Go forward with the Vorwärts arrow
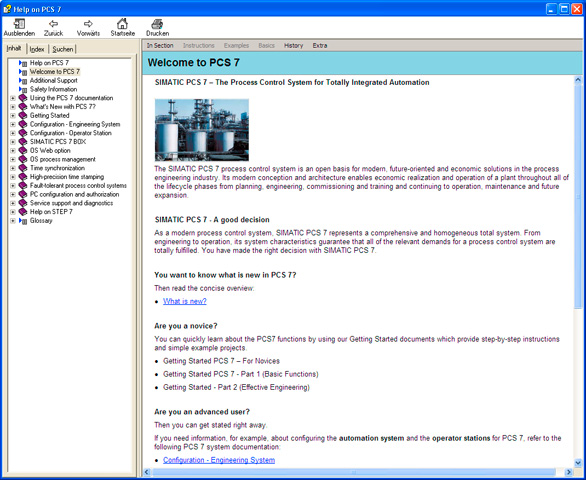Screen dimensions: 586x480 tap(88, 24)
